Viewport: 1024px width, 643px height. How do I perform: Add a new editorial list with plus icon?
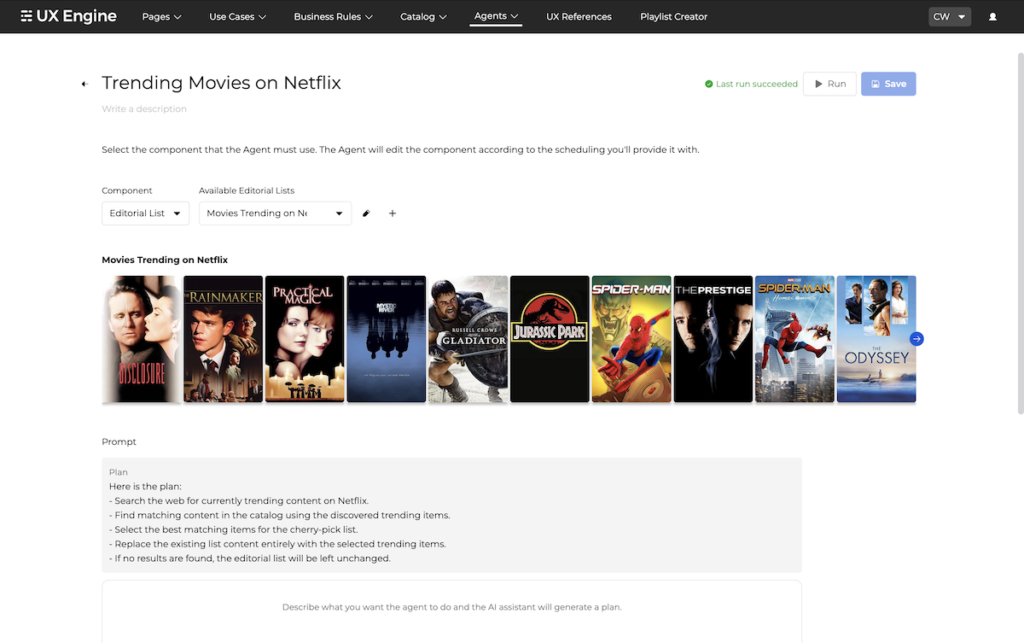[392, 213]
